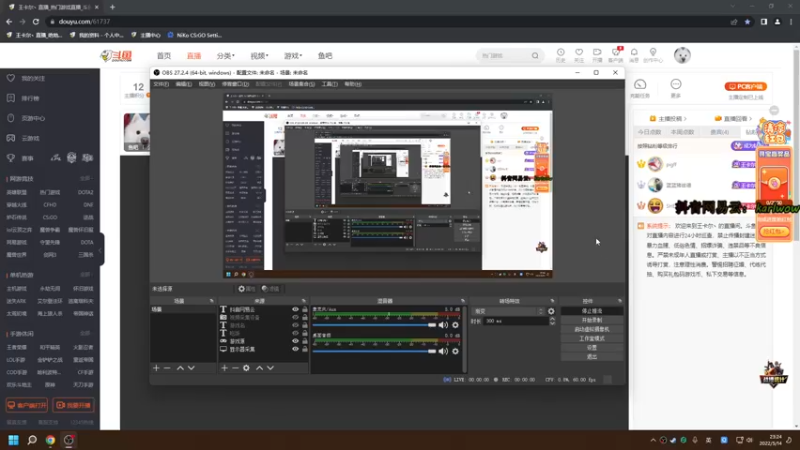This screenshot has width=800, height=450.
Task: Toggle visibility of the game capture source
Action: point(295,341)
